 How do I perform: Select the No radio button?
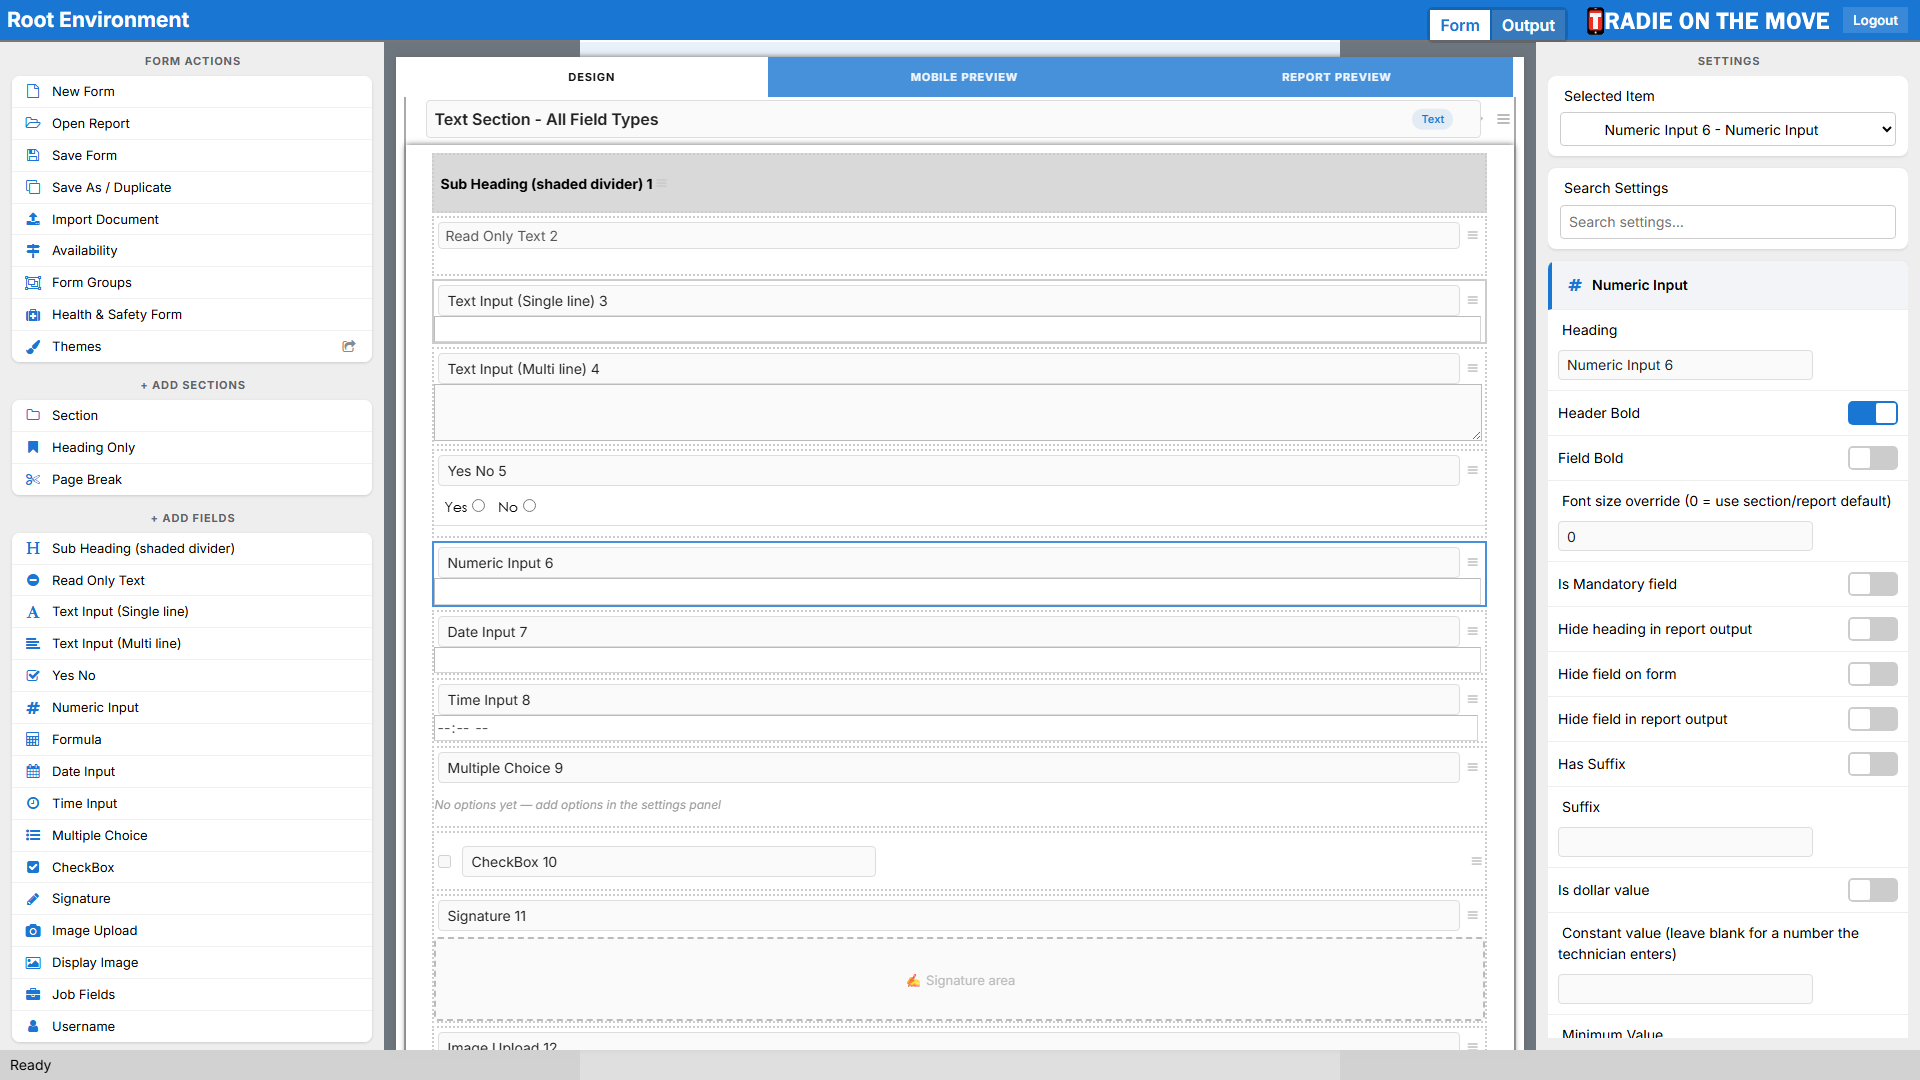coord(530,506)
